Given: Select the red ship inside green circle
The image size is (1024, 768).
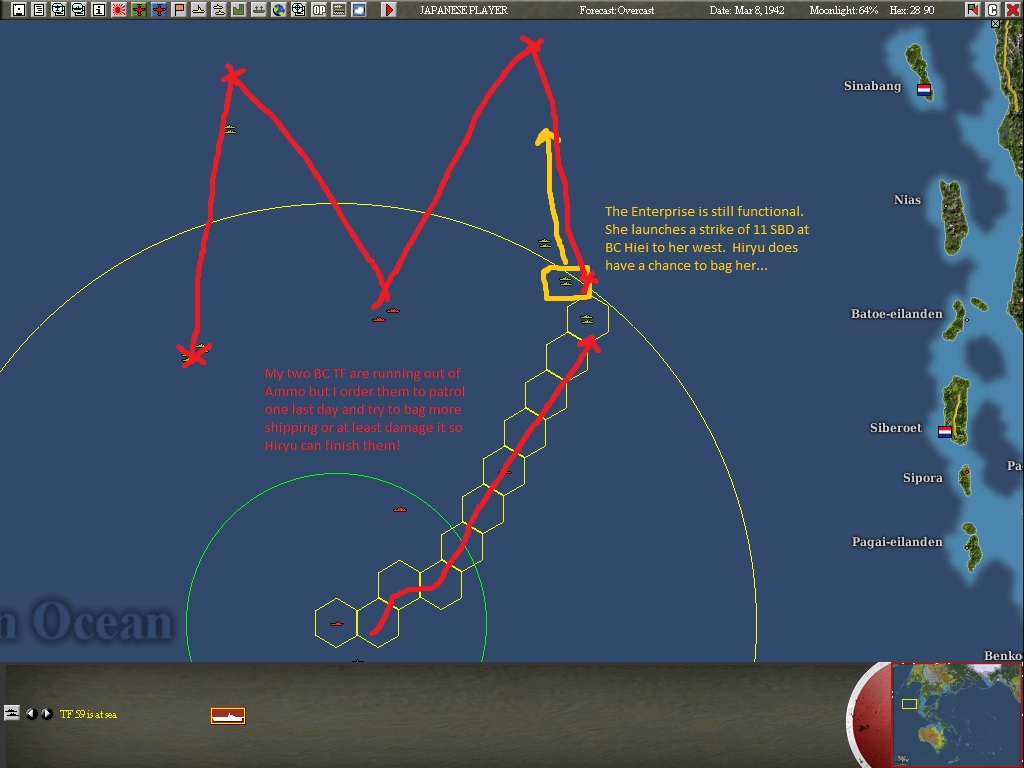Looking at the screenshot, I should pyautogui.click(x=400, y=509).
